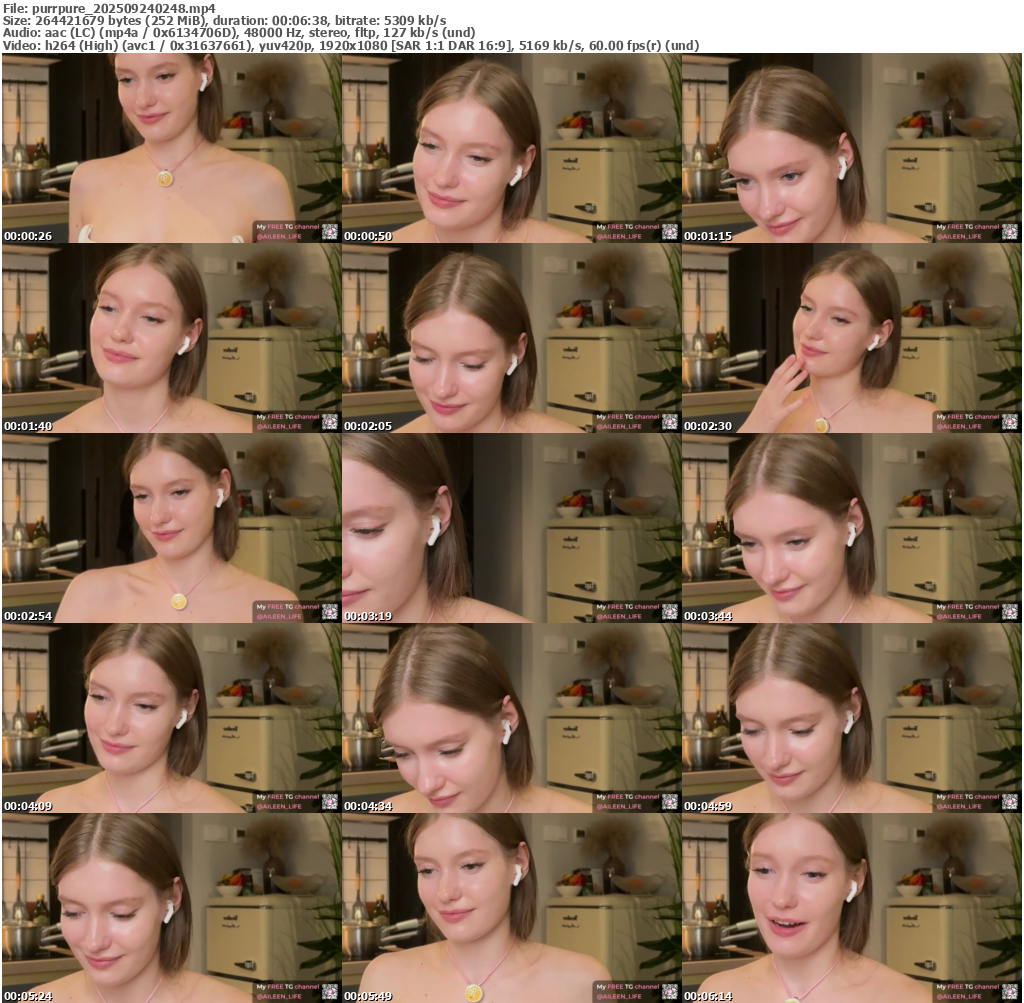Select the frame at 00:00:50
This screenshot has width=1024, height=1003.
[x=511, y=147]
